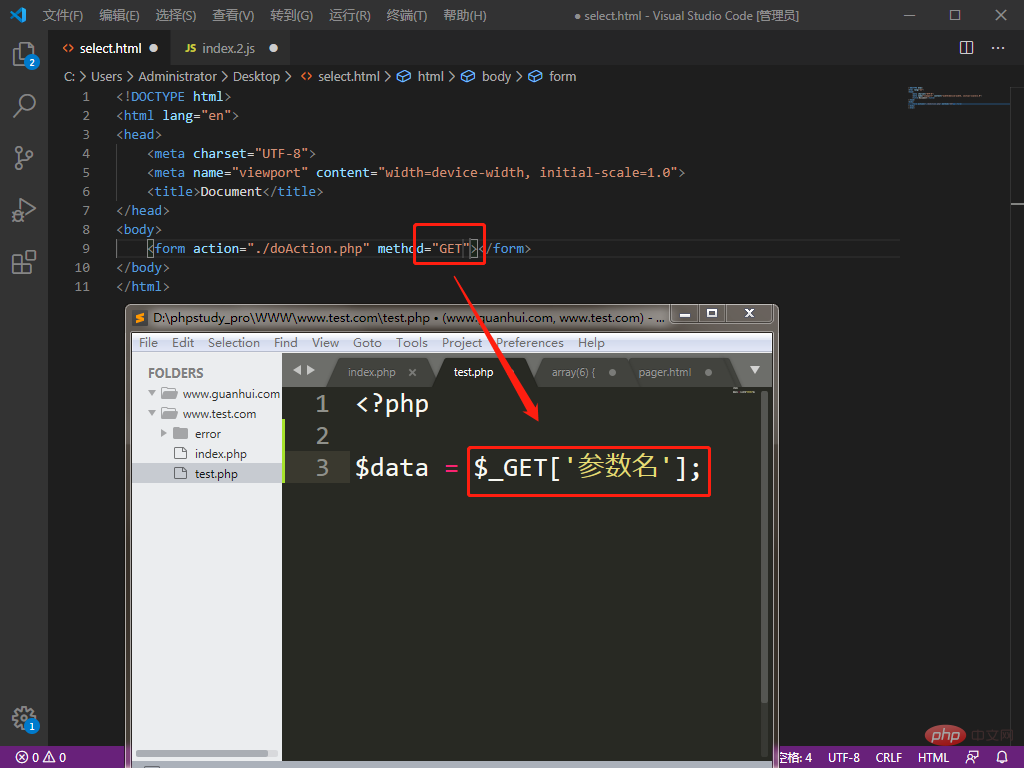Open the 查看(V) menu
Image resolution: width=1024 pixels, height=768 pixels.
[x=232, y=15]
